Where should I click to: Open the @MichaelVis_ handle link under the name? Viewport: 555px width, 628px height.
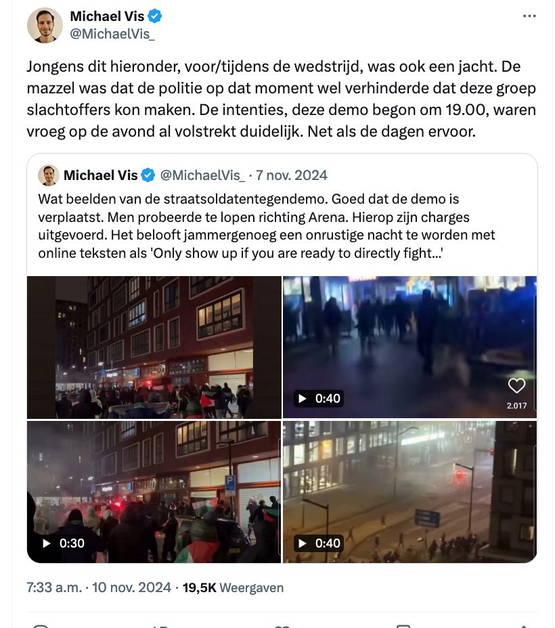(x=112, y=34)
